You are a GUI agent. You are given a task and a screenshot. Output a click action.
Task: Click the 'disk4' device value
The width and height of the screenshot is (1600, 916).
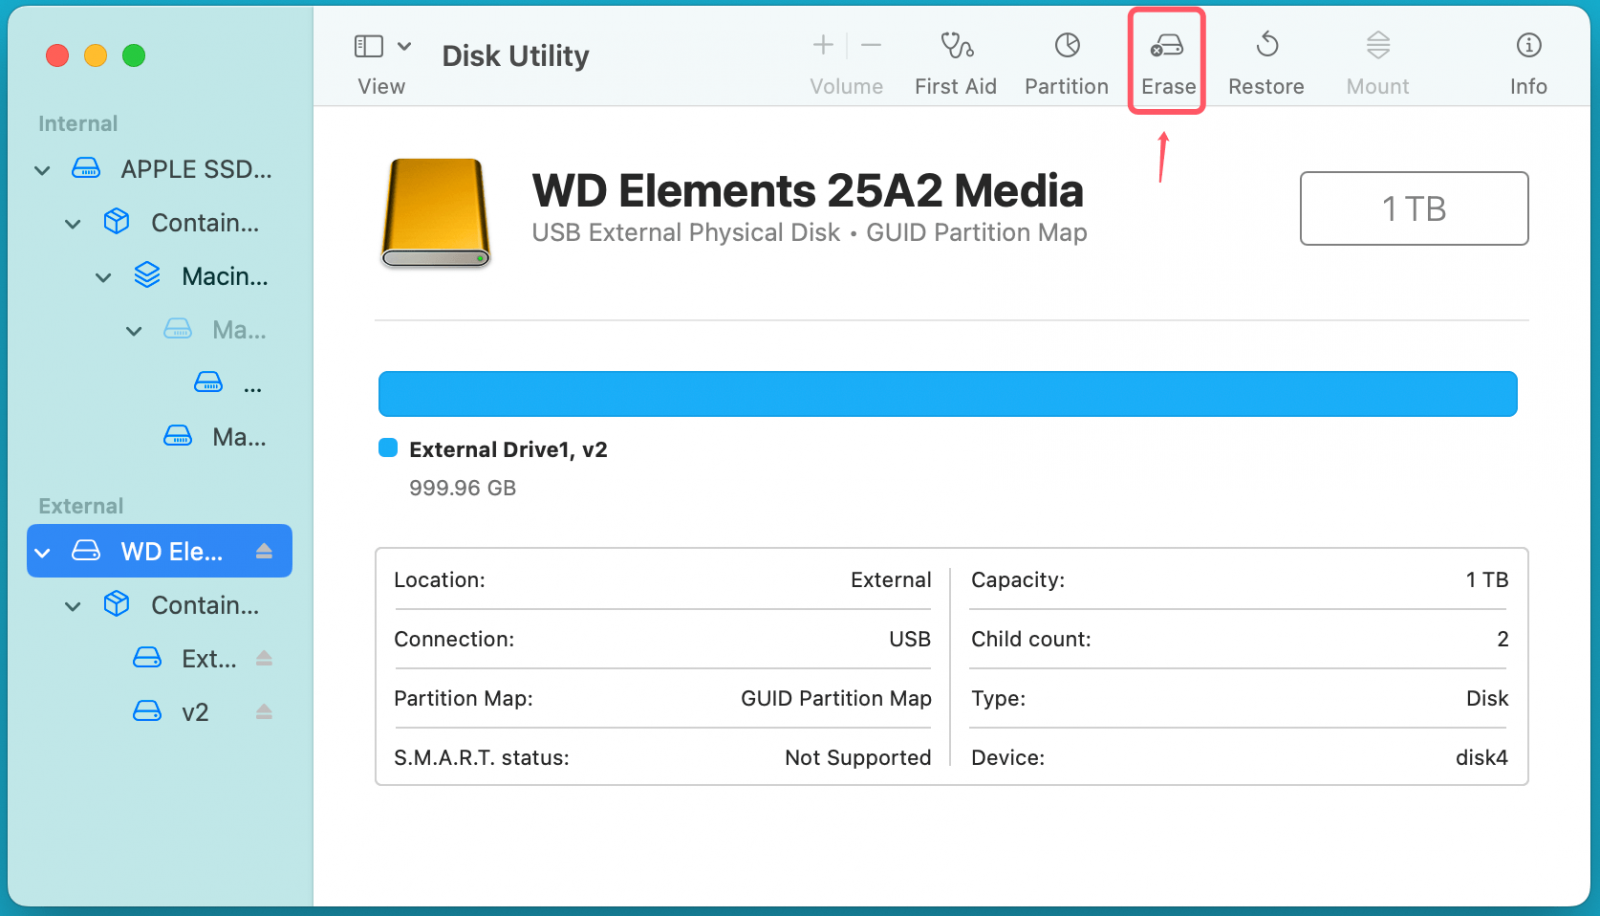(x=1481, y=757)
